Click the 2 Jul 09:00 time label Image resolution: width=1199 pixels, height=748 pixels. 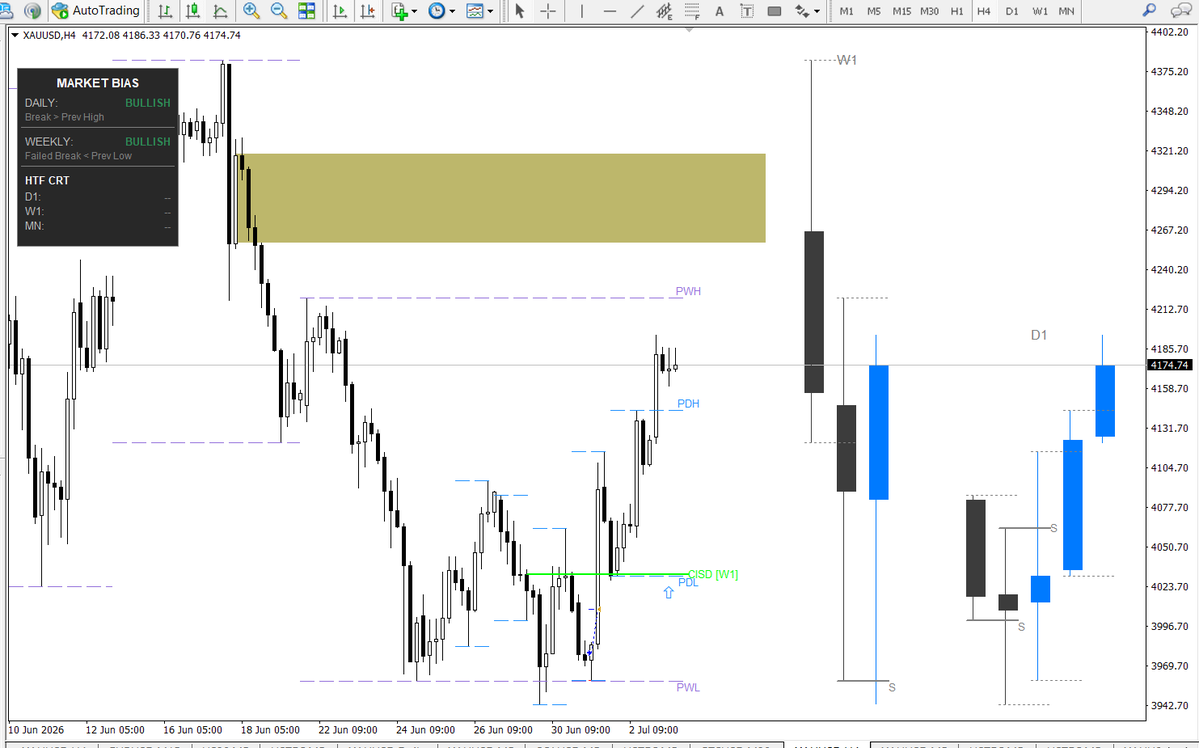pyautogui.click(x=654, y=730)
